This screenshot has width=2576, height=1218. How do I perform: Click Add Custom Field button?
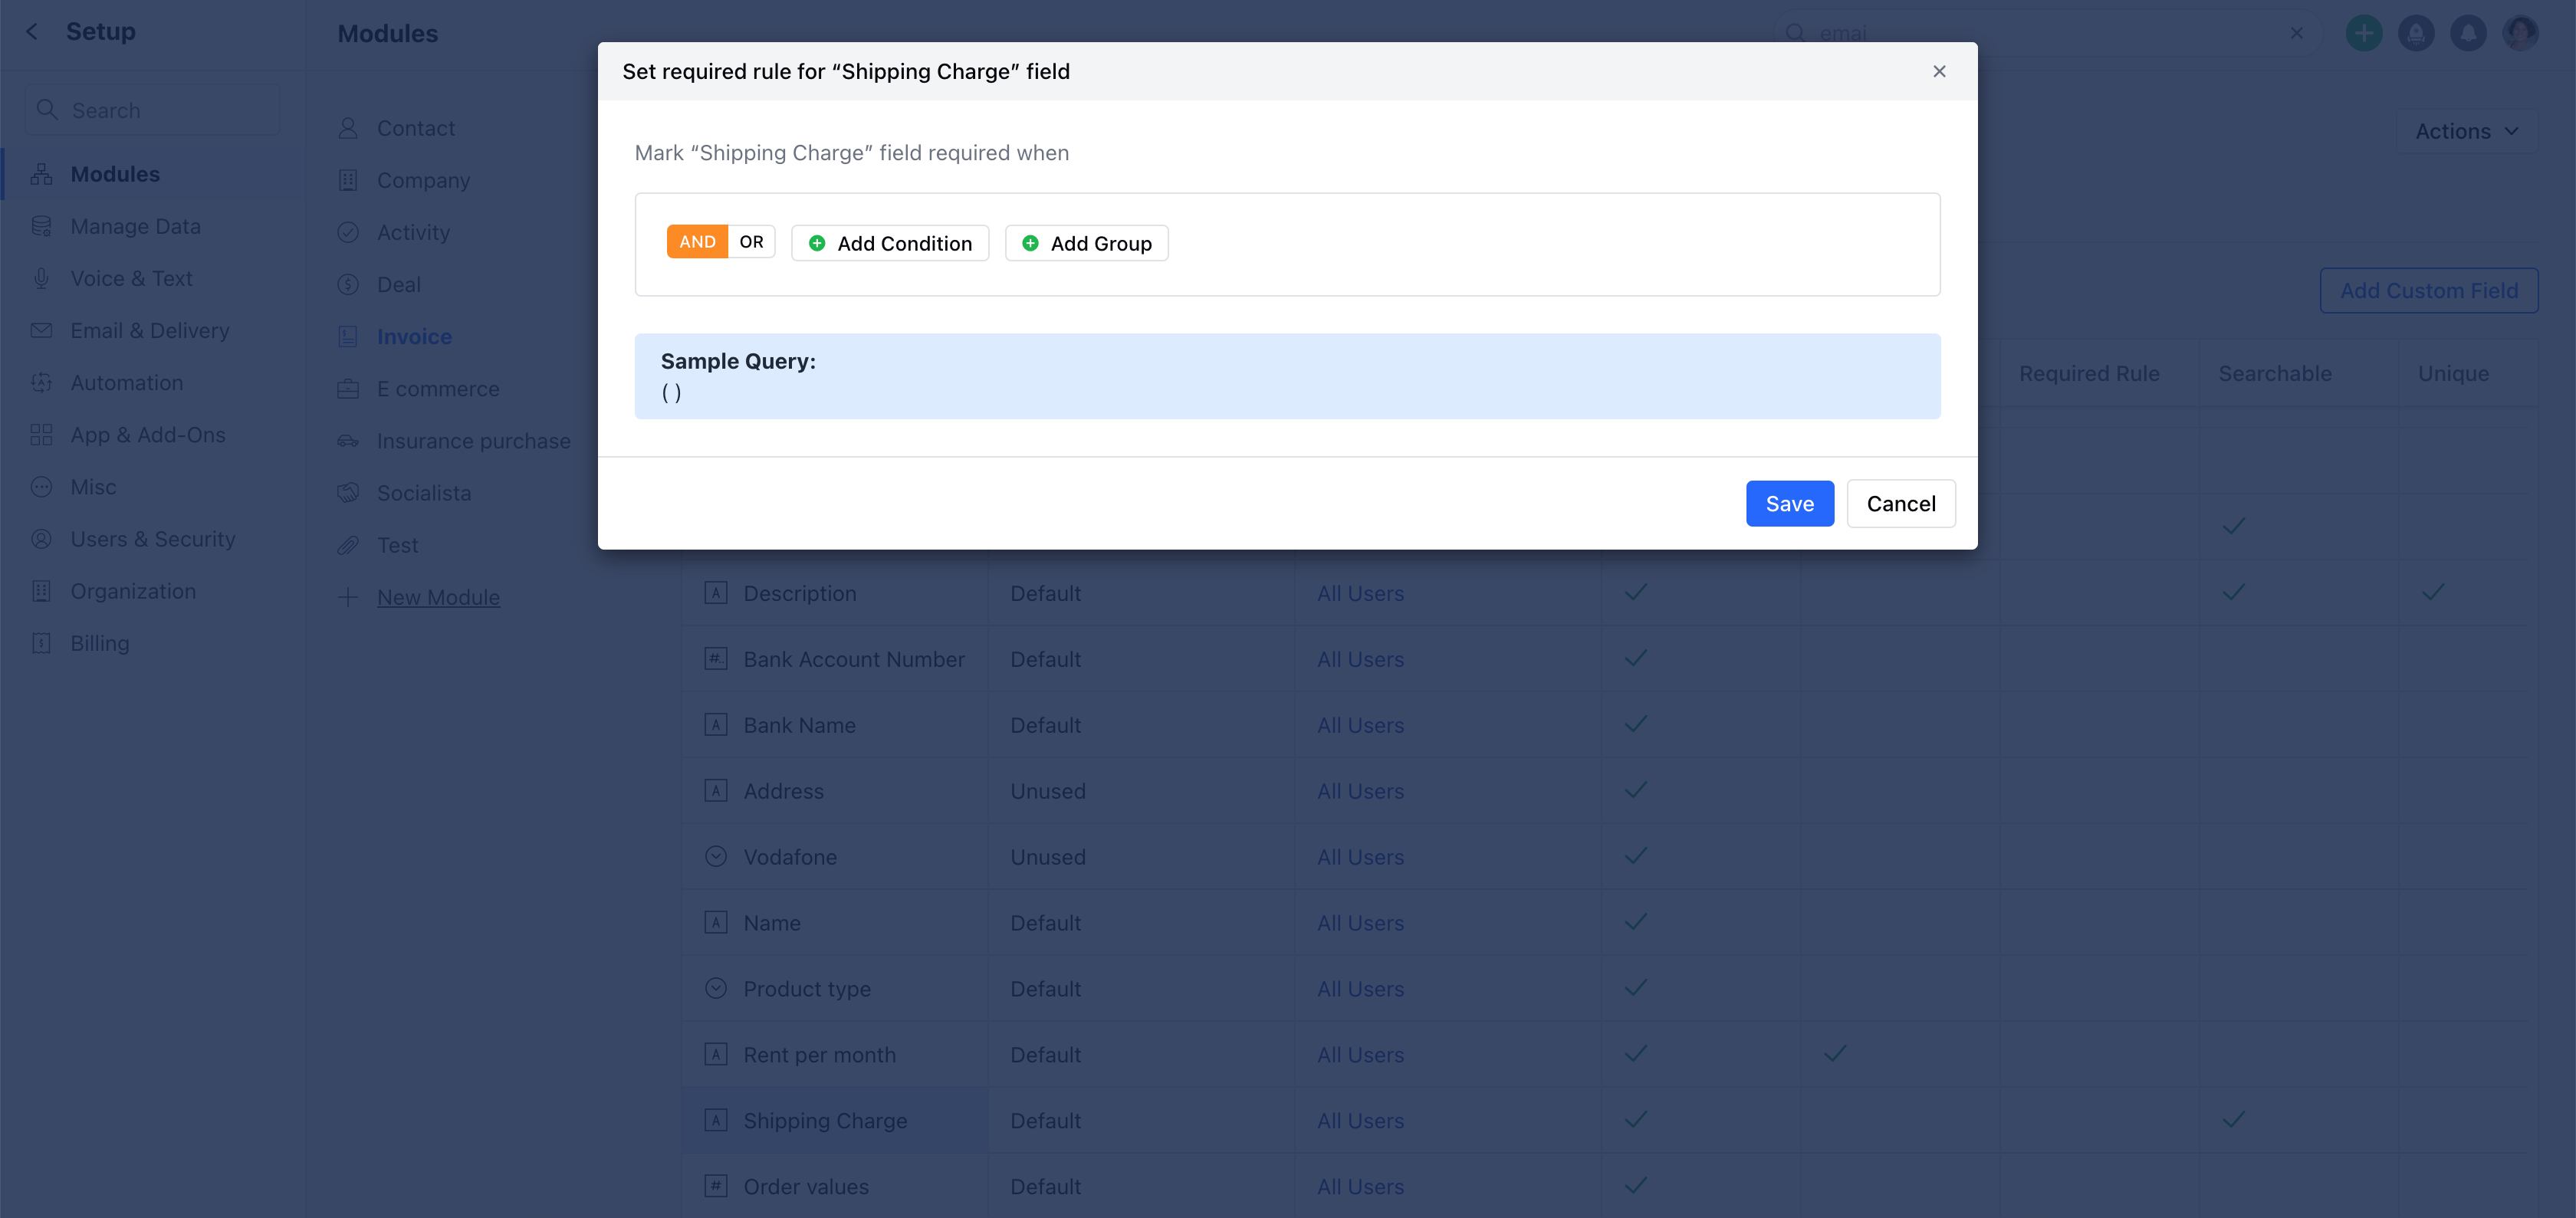click(x=2428, y=290)
